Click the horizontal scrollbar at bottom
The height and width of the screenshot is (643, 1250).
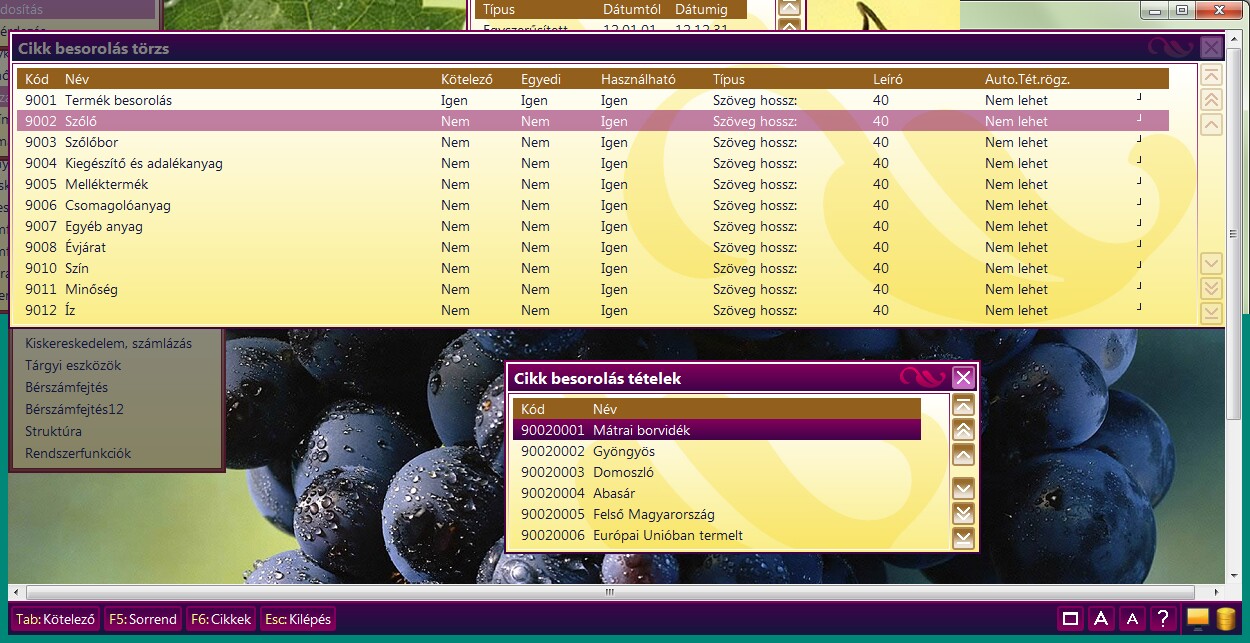tap(608, 592)
